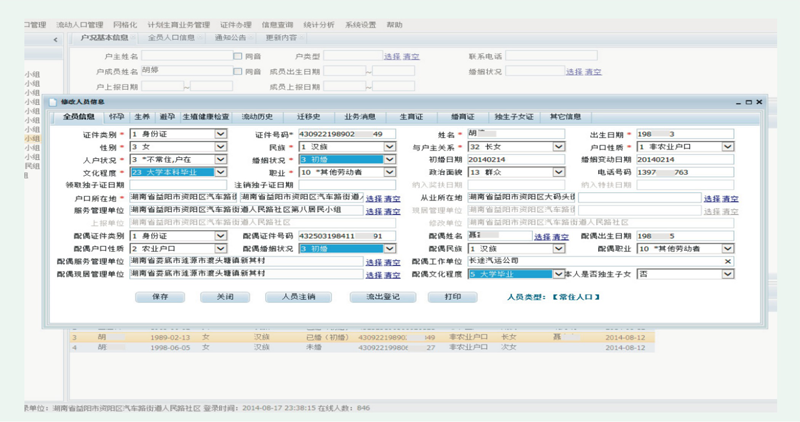Expand the 政治面貌 dropdown
The height and width of the screenshot is (422, 800).
[559, 172]
